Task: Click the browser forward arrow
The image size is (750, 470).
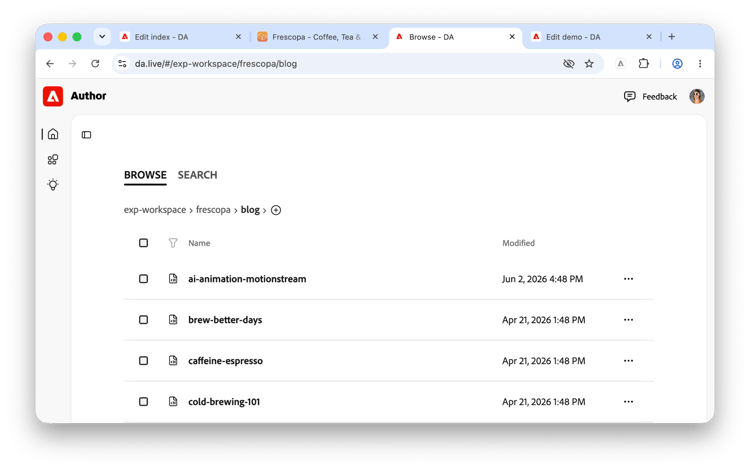Action: 72,64
